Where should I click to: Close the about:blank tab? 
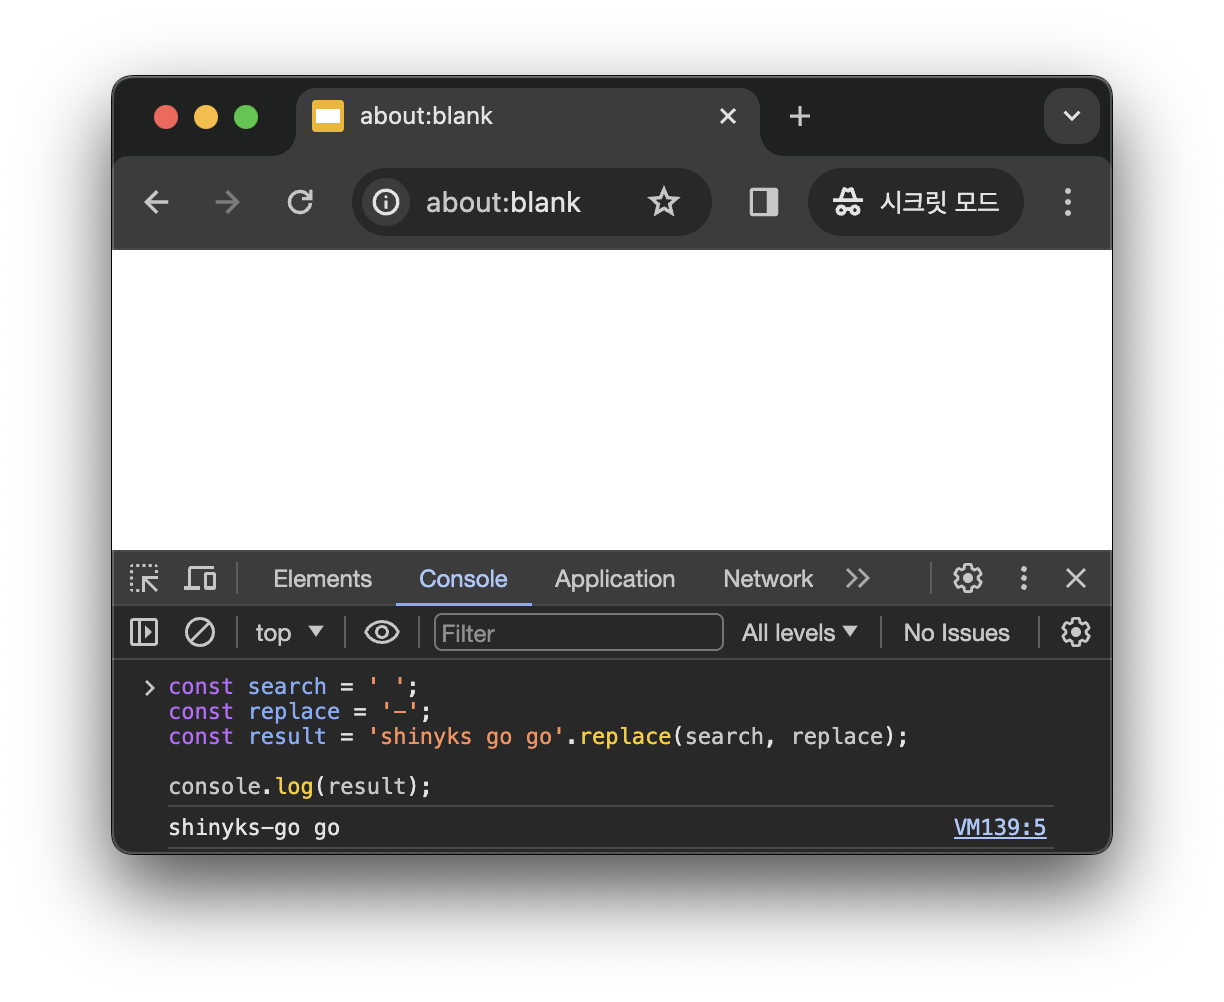(728, 116)
